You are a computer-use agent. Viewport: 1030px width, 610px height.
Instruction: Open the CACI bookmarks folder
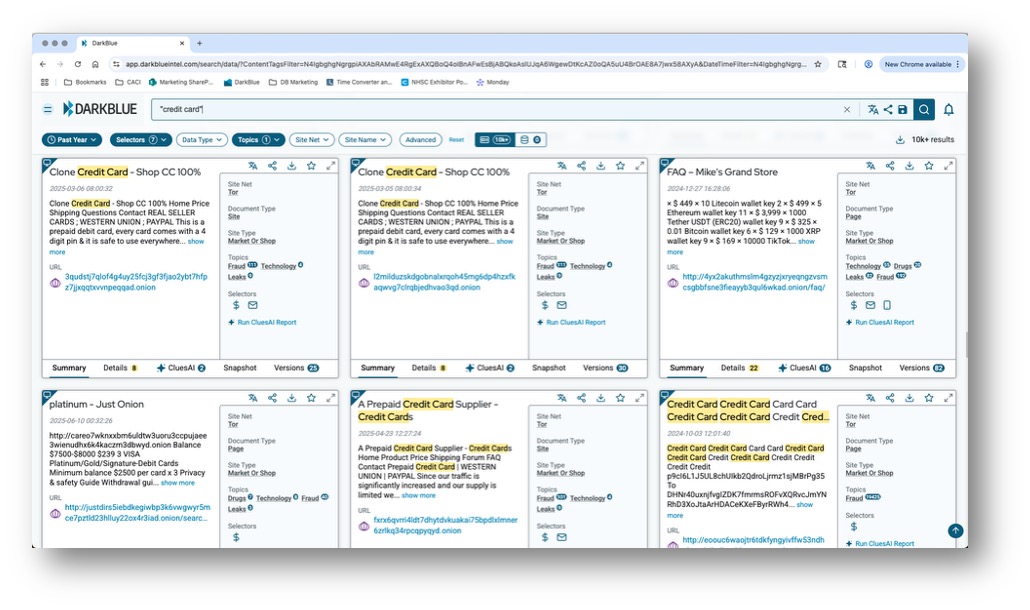click(x=128, y=83)
